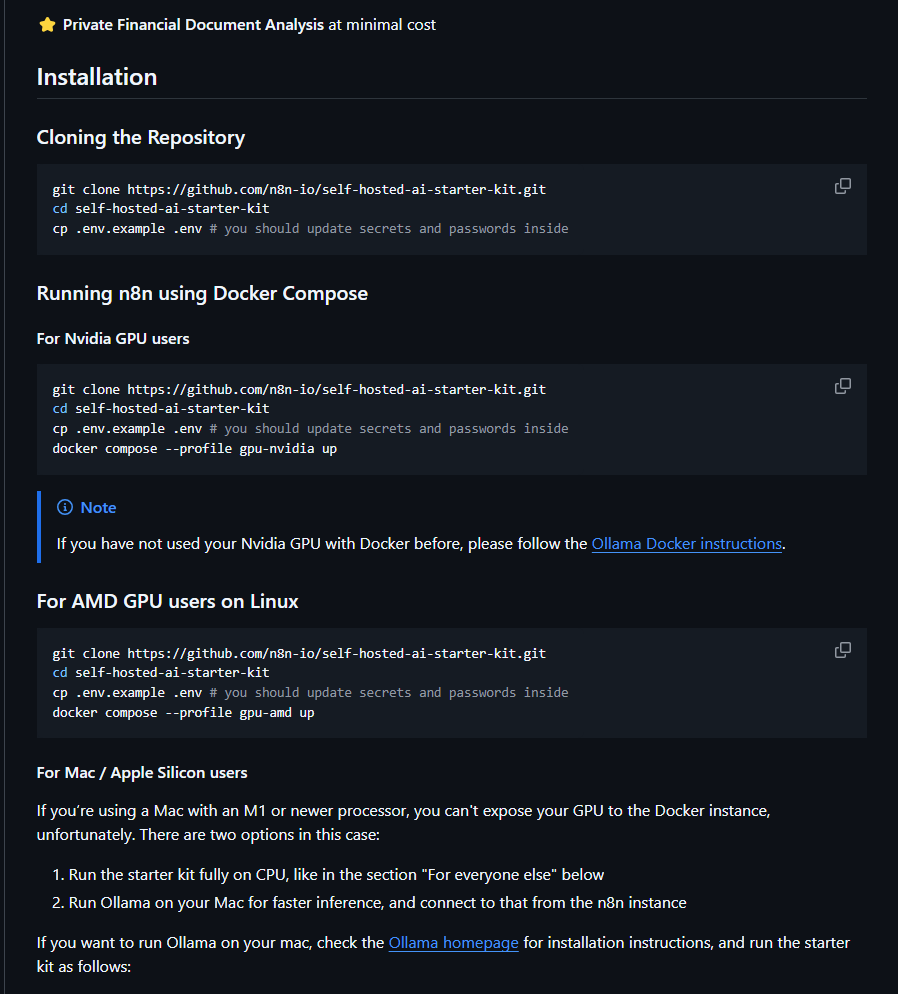This screenshot has height=994, width=898.
Task: Click the docker compose gpu-amd command line
Action: (183, 712)
